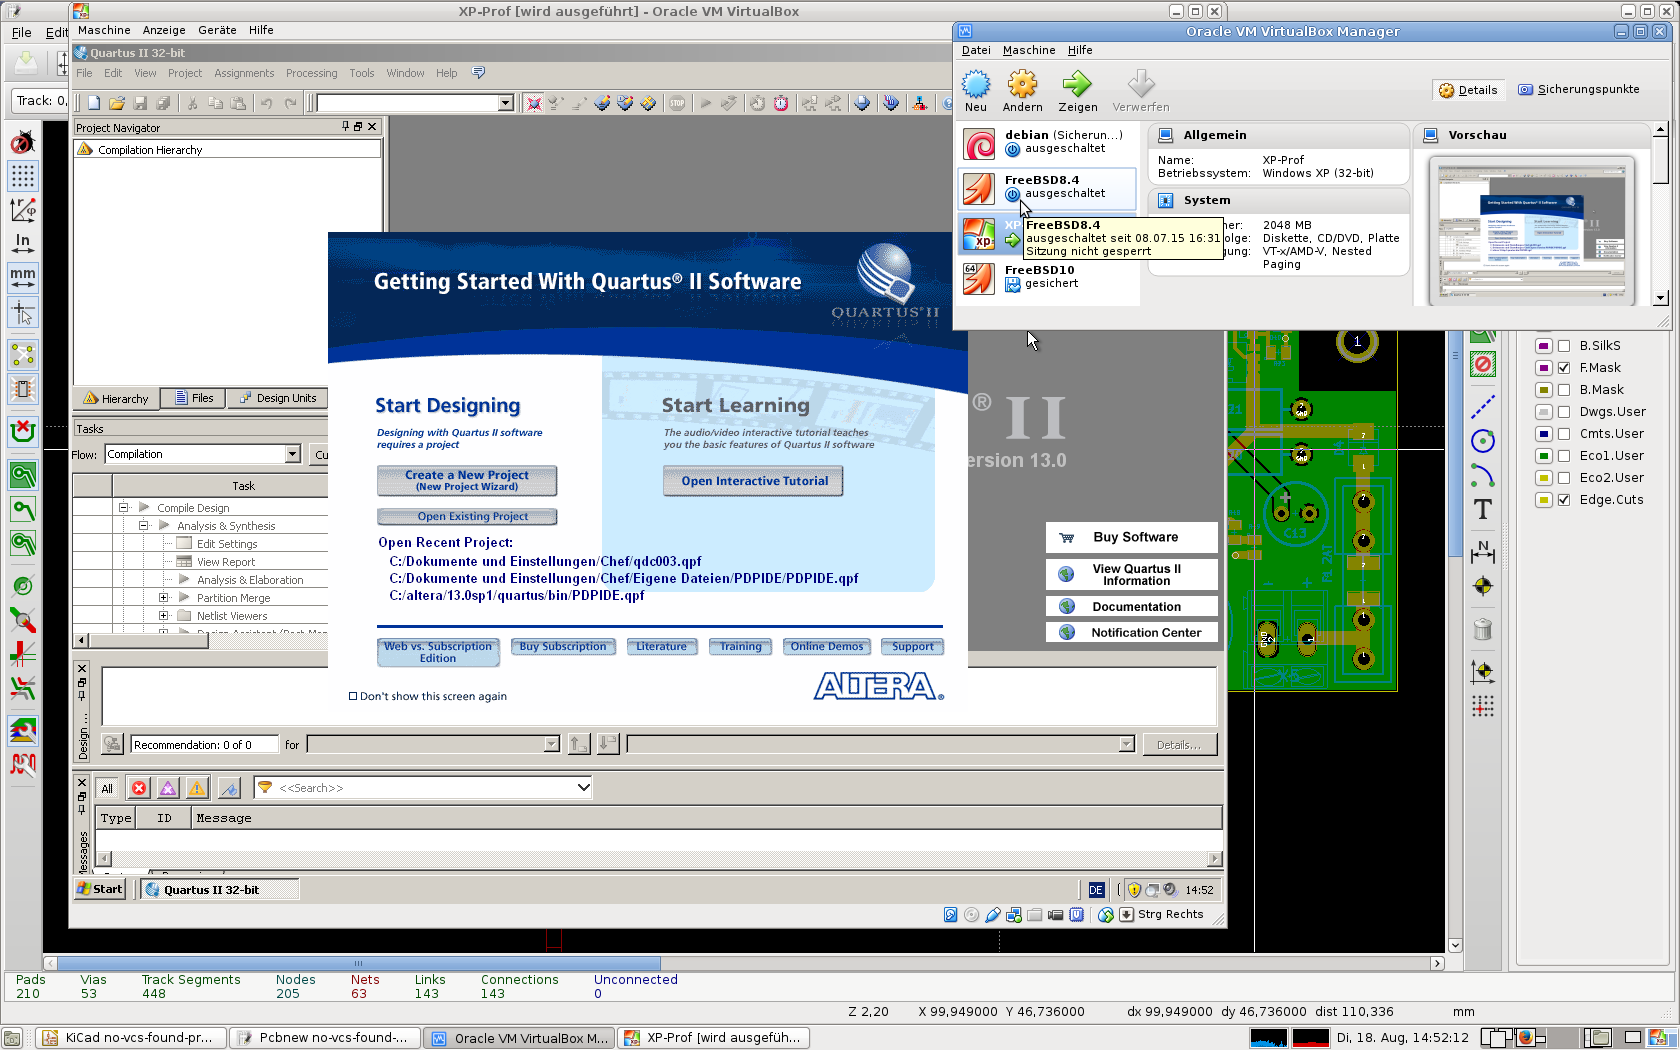1680x1050 pixels.
Task: Click Open Existing Project button
Action: 467,517
